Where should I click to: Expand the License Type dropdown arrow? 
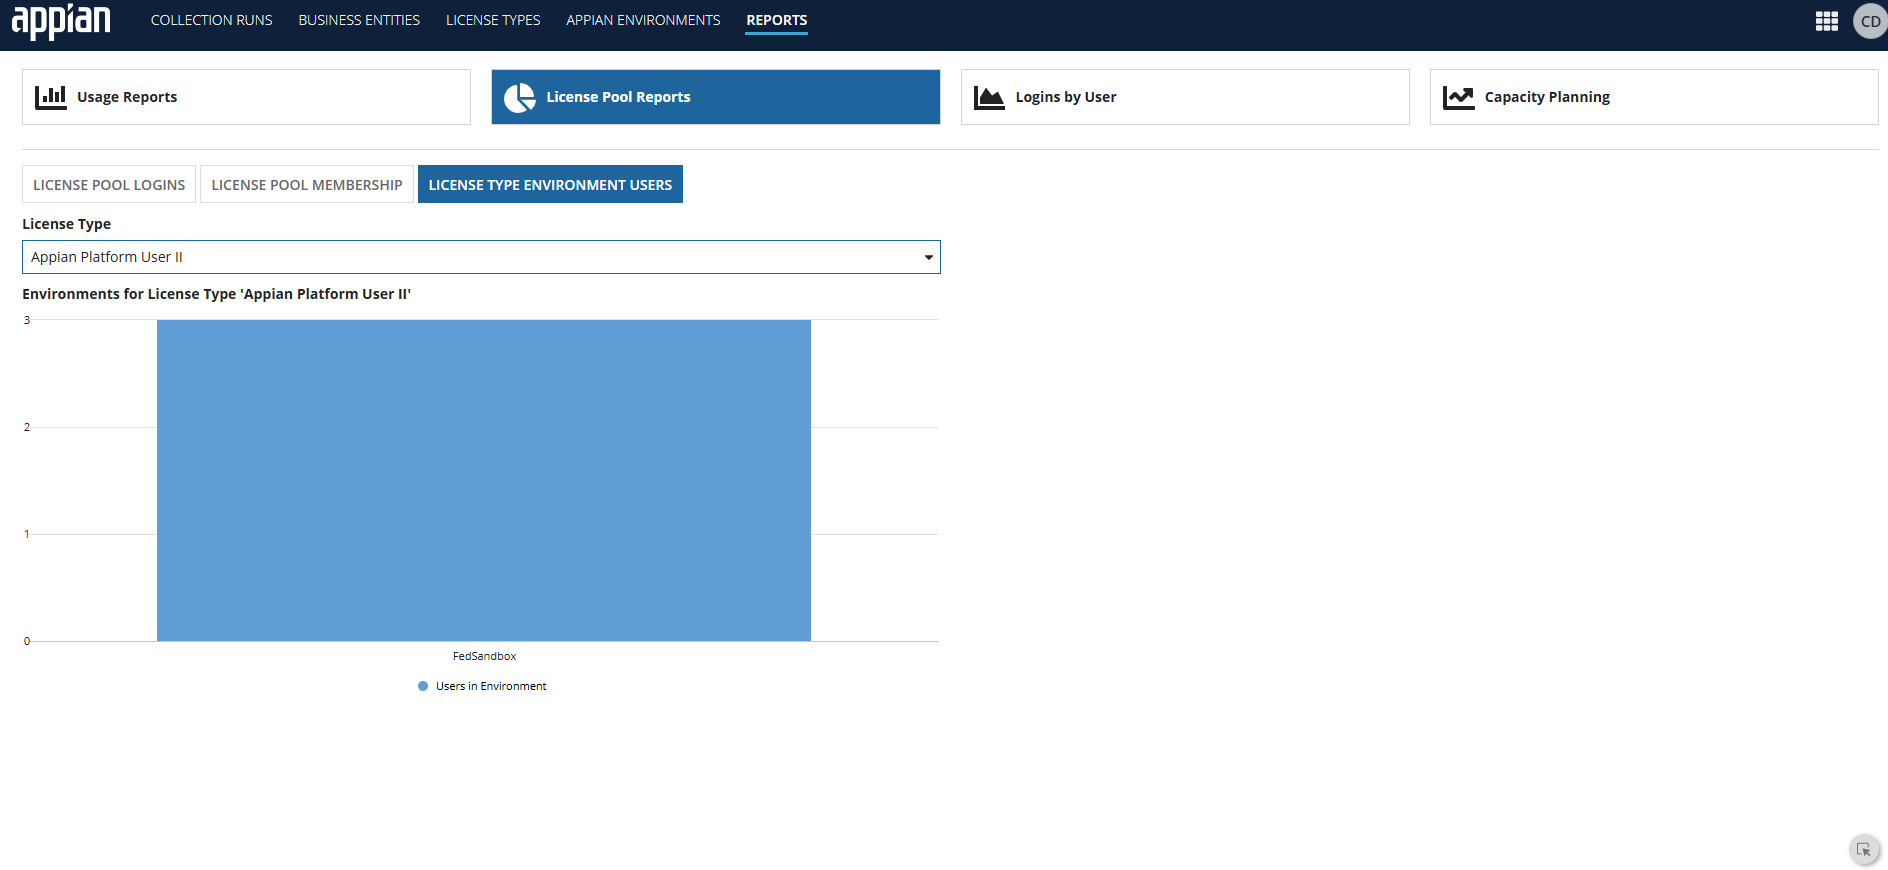(928, 257)
